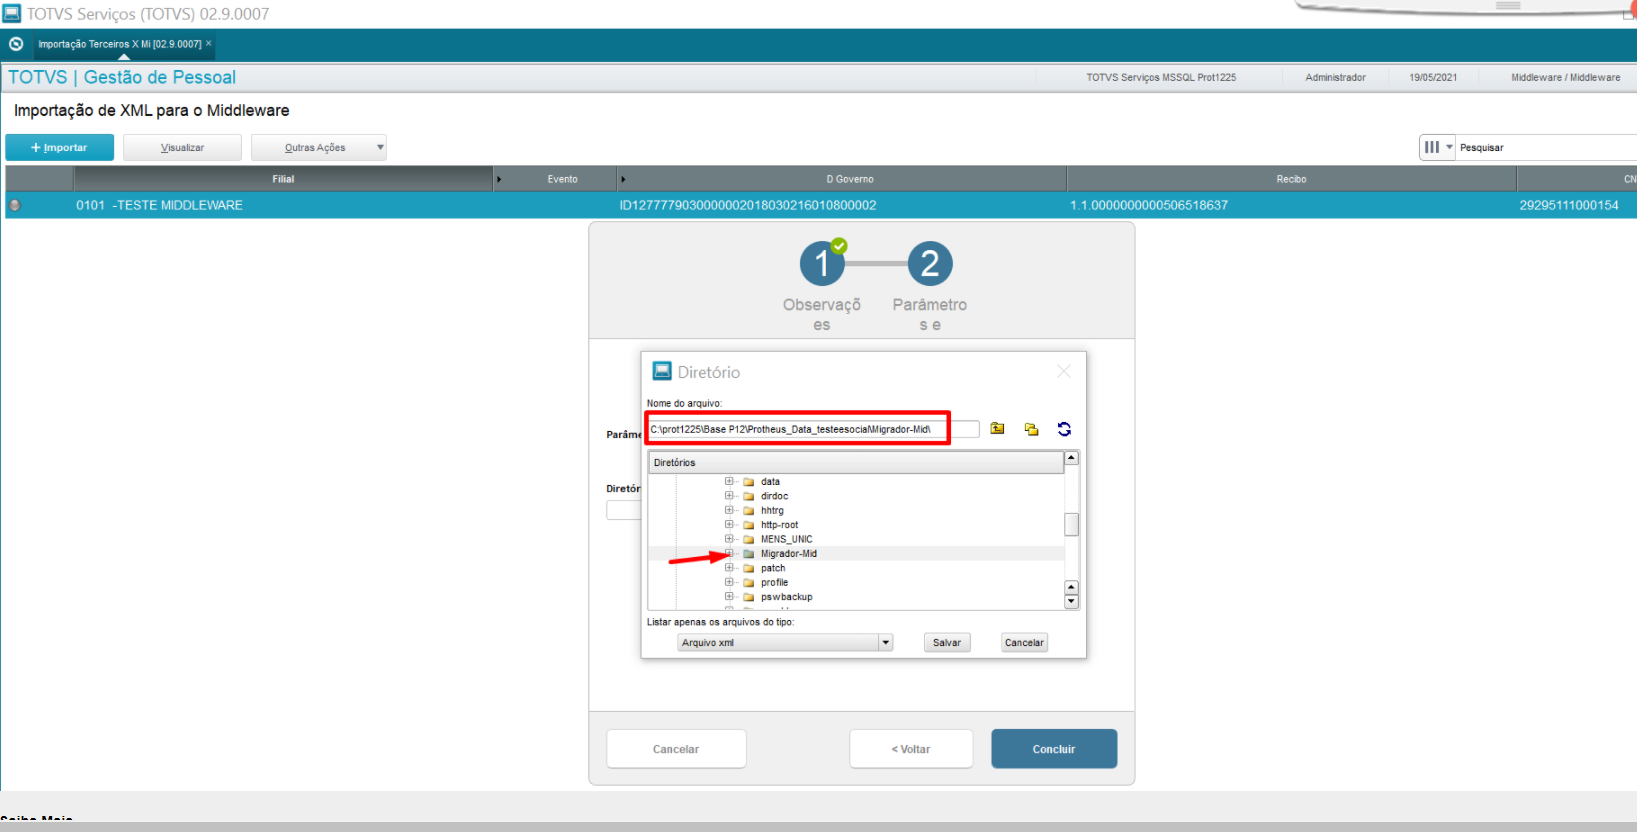Click Cancelar in the Diretório dialog
1637x832 pixels.
pyautogui.click(x=1024, y=643)
